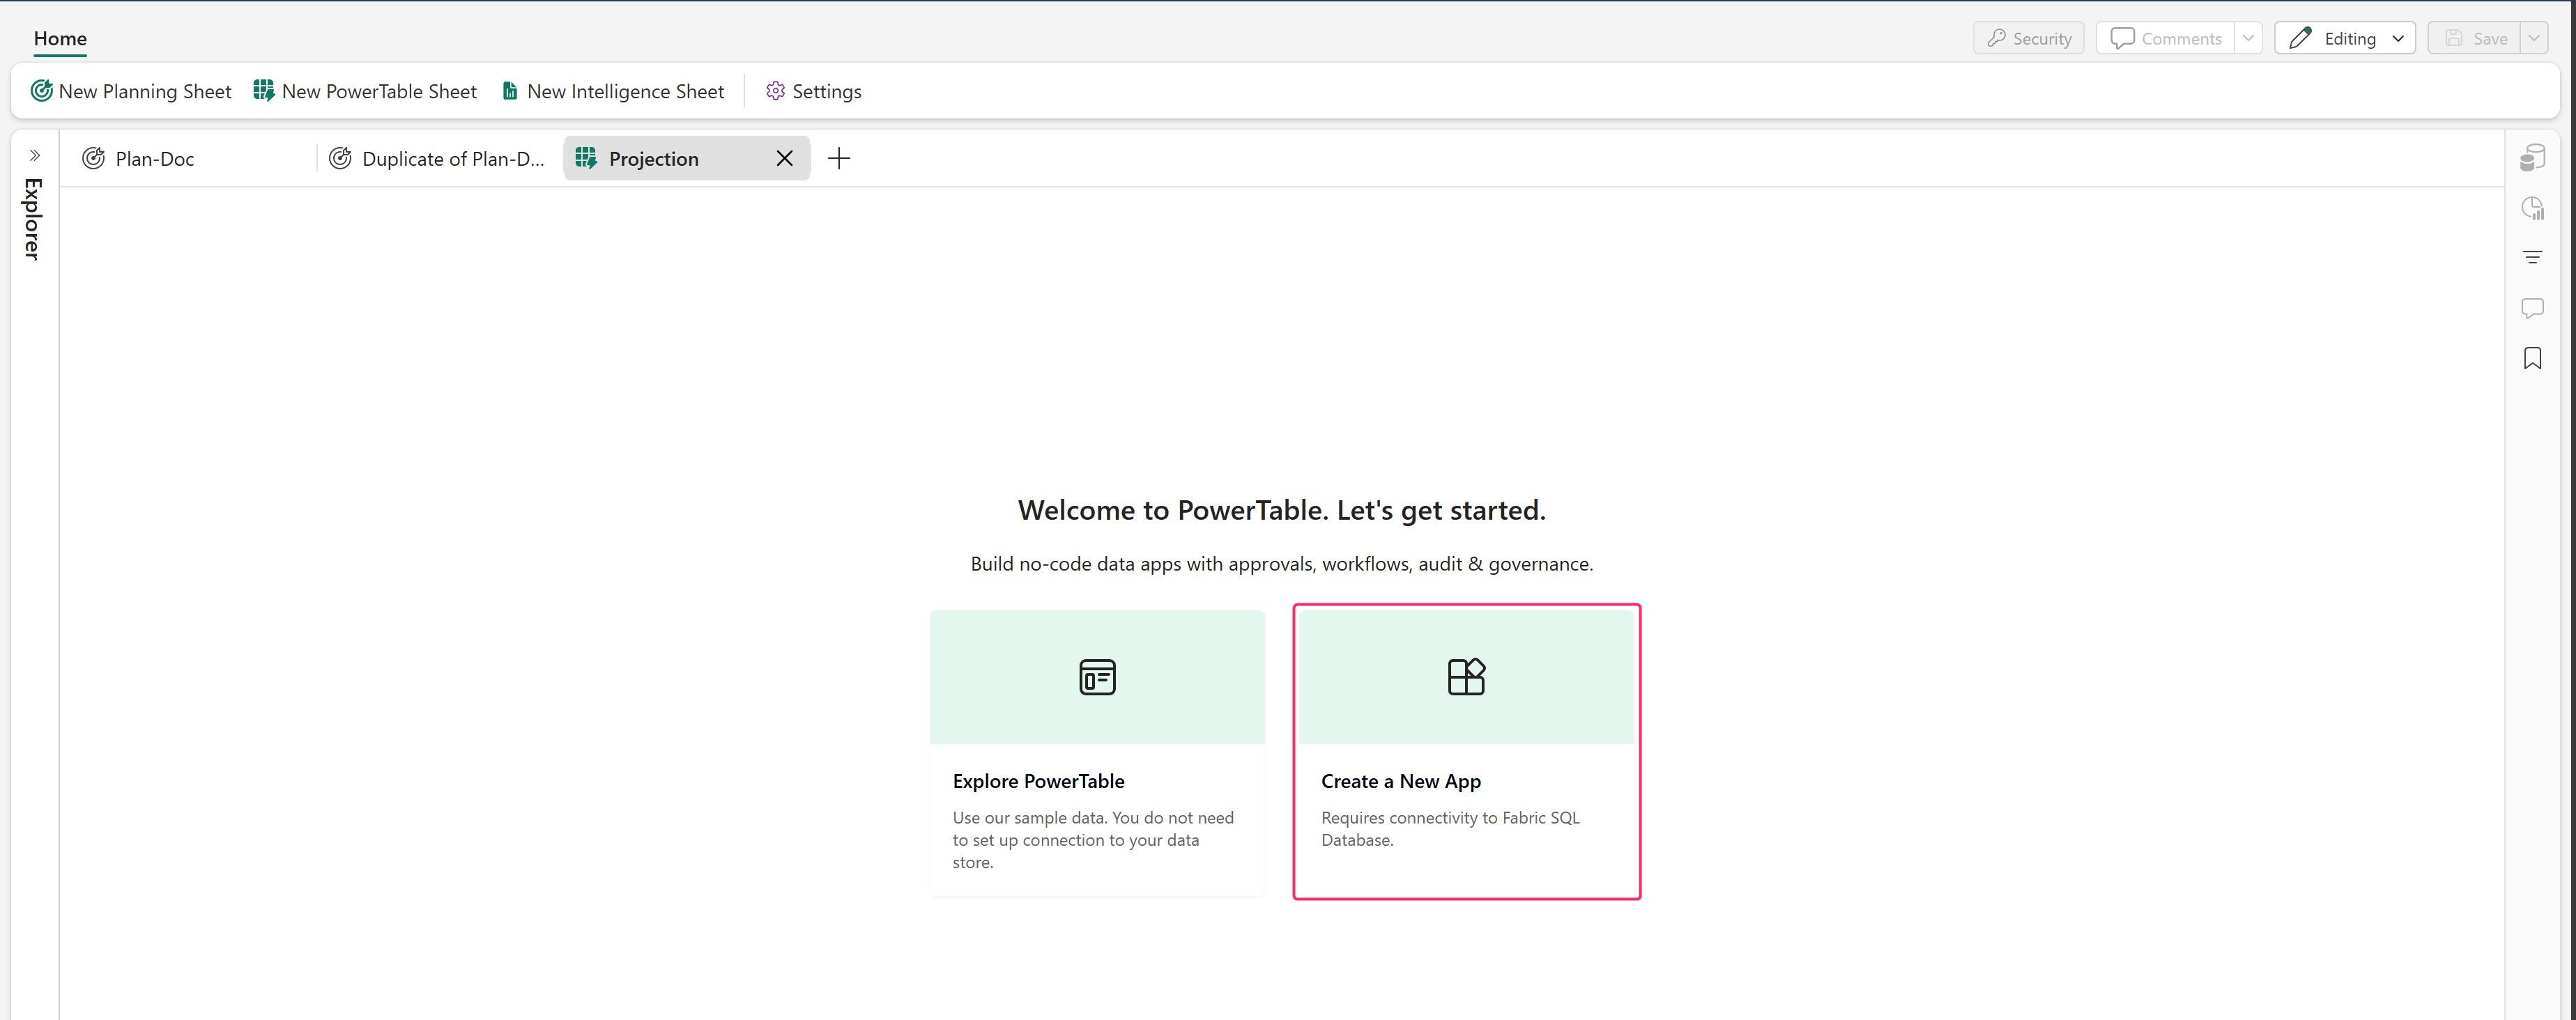Open the chart report side icon
Image resolution: width=2576 pixels, height=1020 pixels.
click(2532, 208)
